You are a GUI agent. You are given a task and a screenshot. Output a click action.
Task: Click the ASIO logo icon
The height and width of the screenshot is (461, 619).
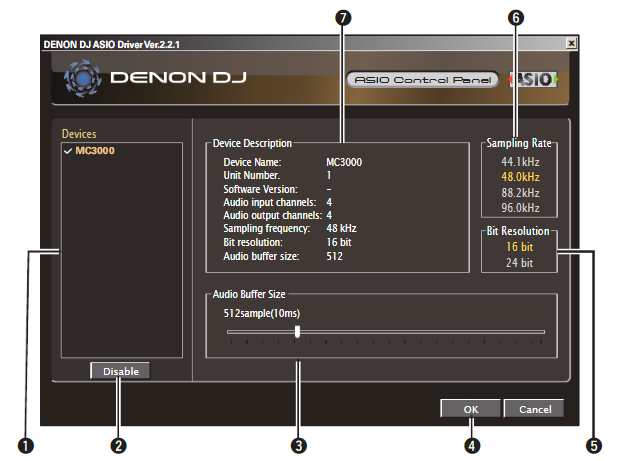[x=533, y=80]
